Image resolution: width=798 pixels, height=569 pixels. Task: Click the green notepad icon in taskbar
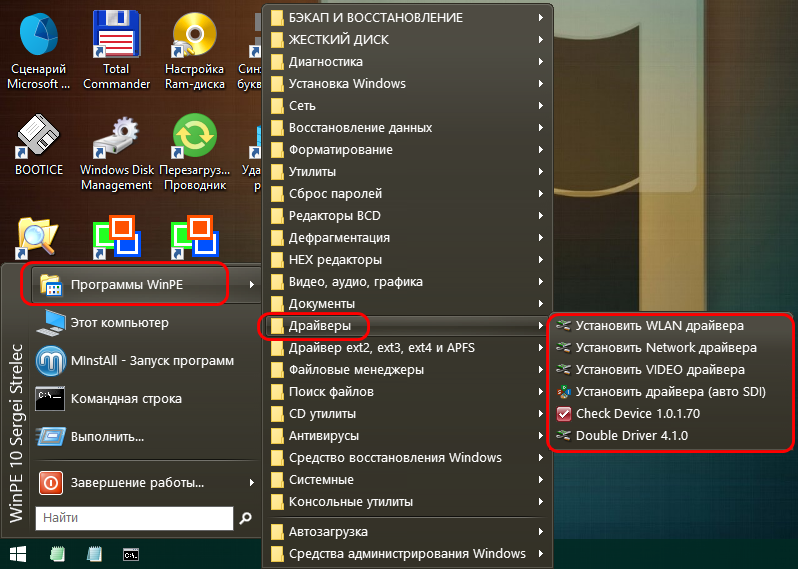point(57,554)
